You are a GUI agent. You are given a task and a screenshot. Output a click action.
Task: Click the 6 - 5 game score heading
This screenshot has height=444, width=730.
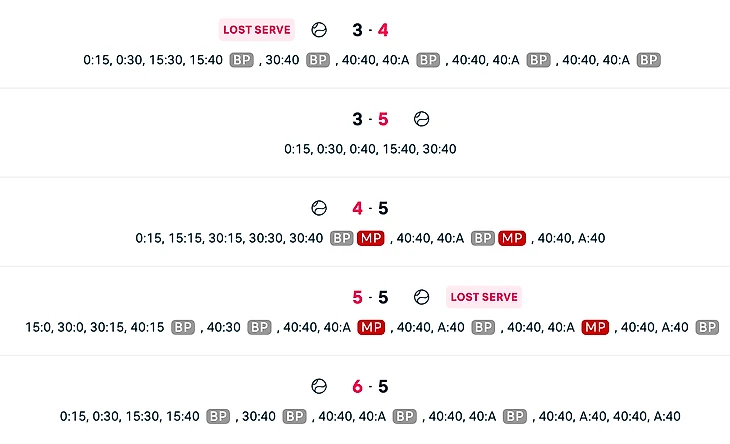click(370, 386)
